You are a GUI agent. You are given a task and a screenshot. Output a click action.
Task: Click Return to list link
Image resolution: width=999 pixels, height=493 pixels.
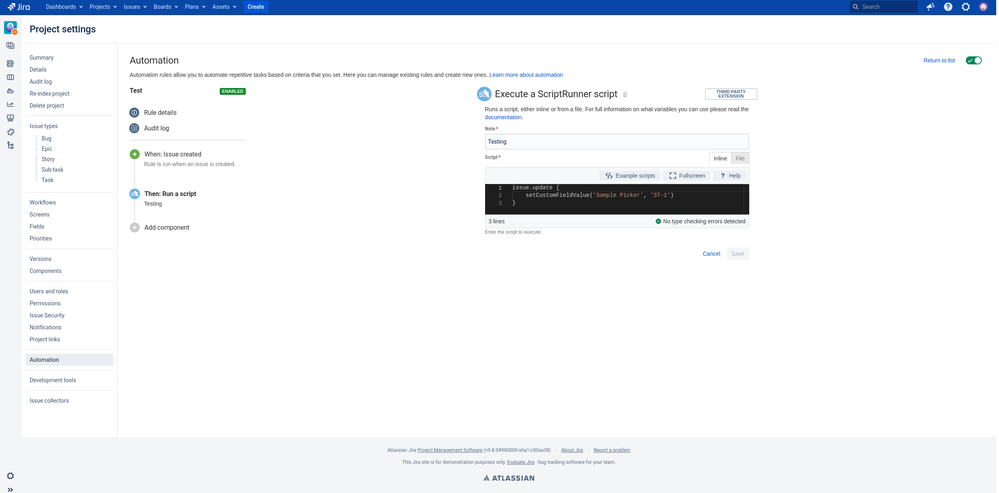939,61
